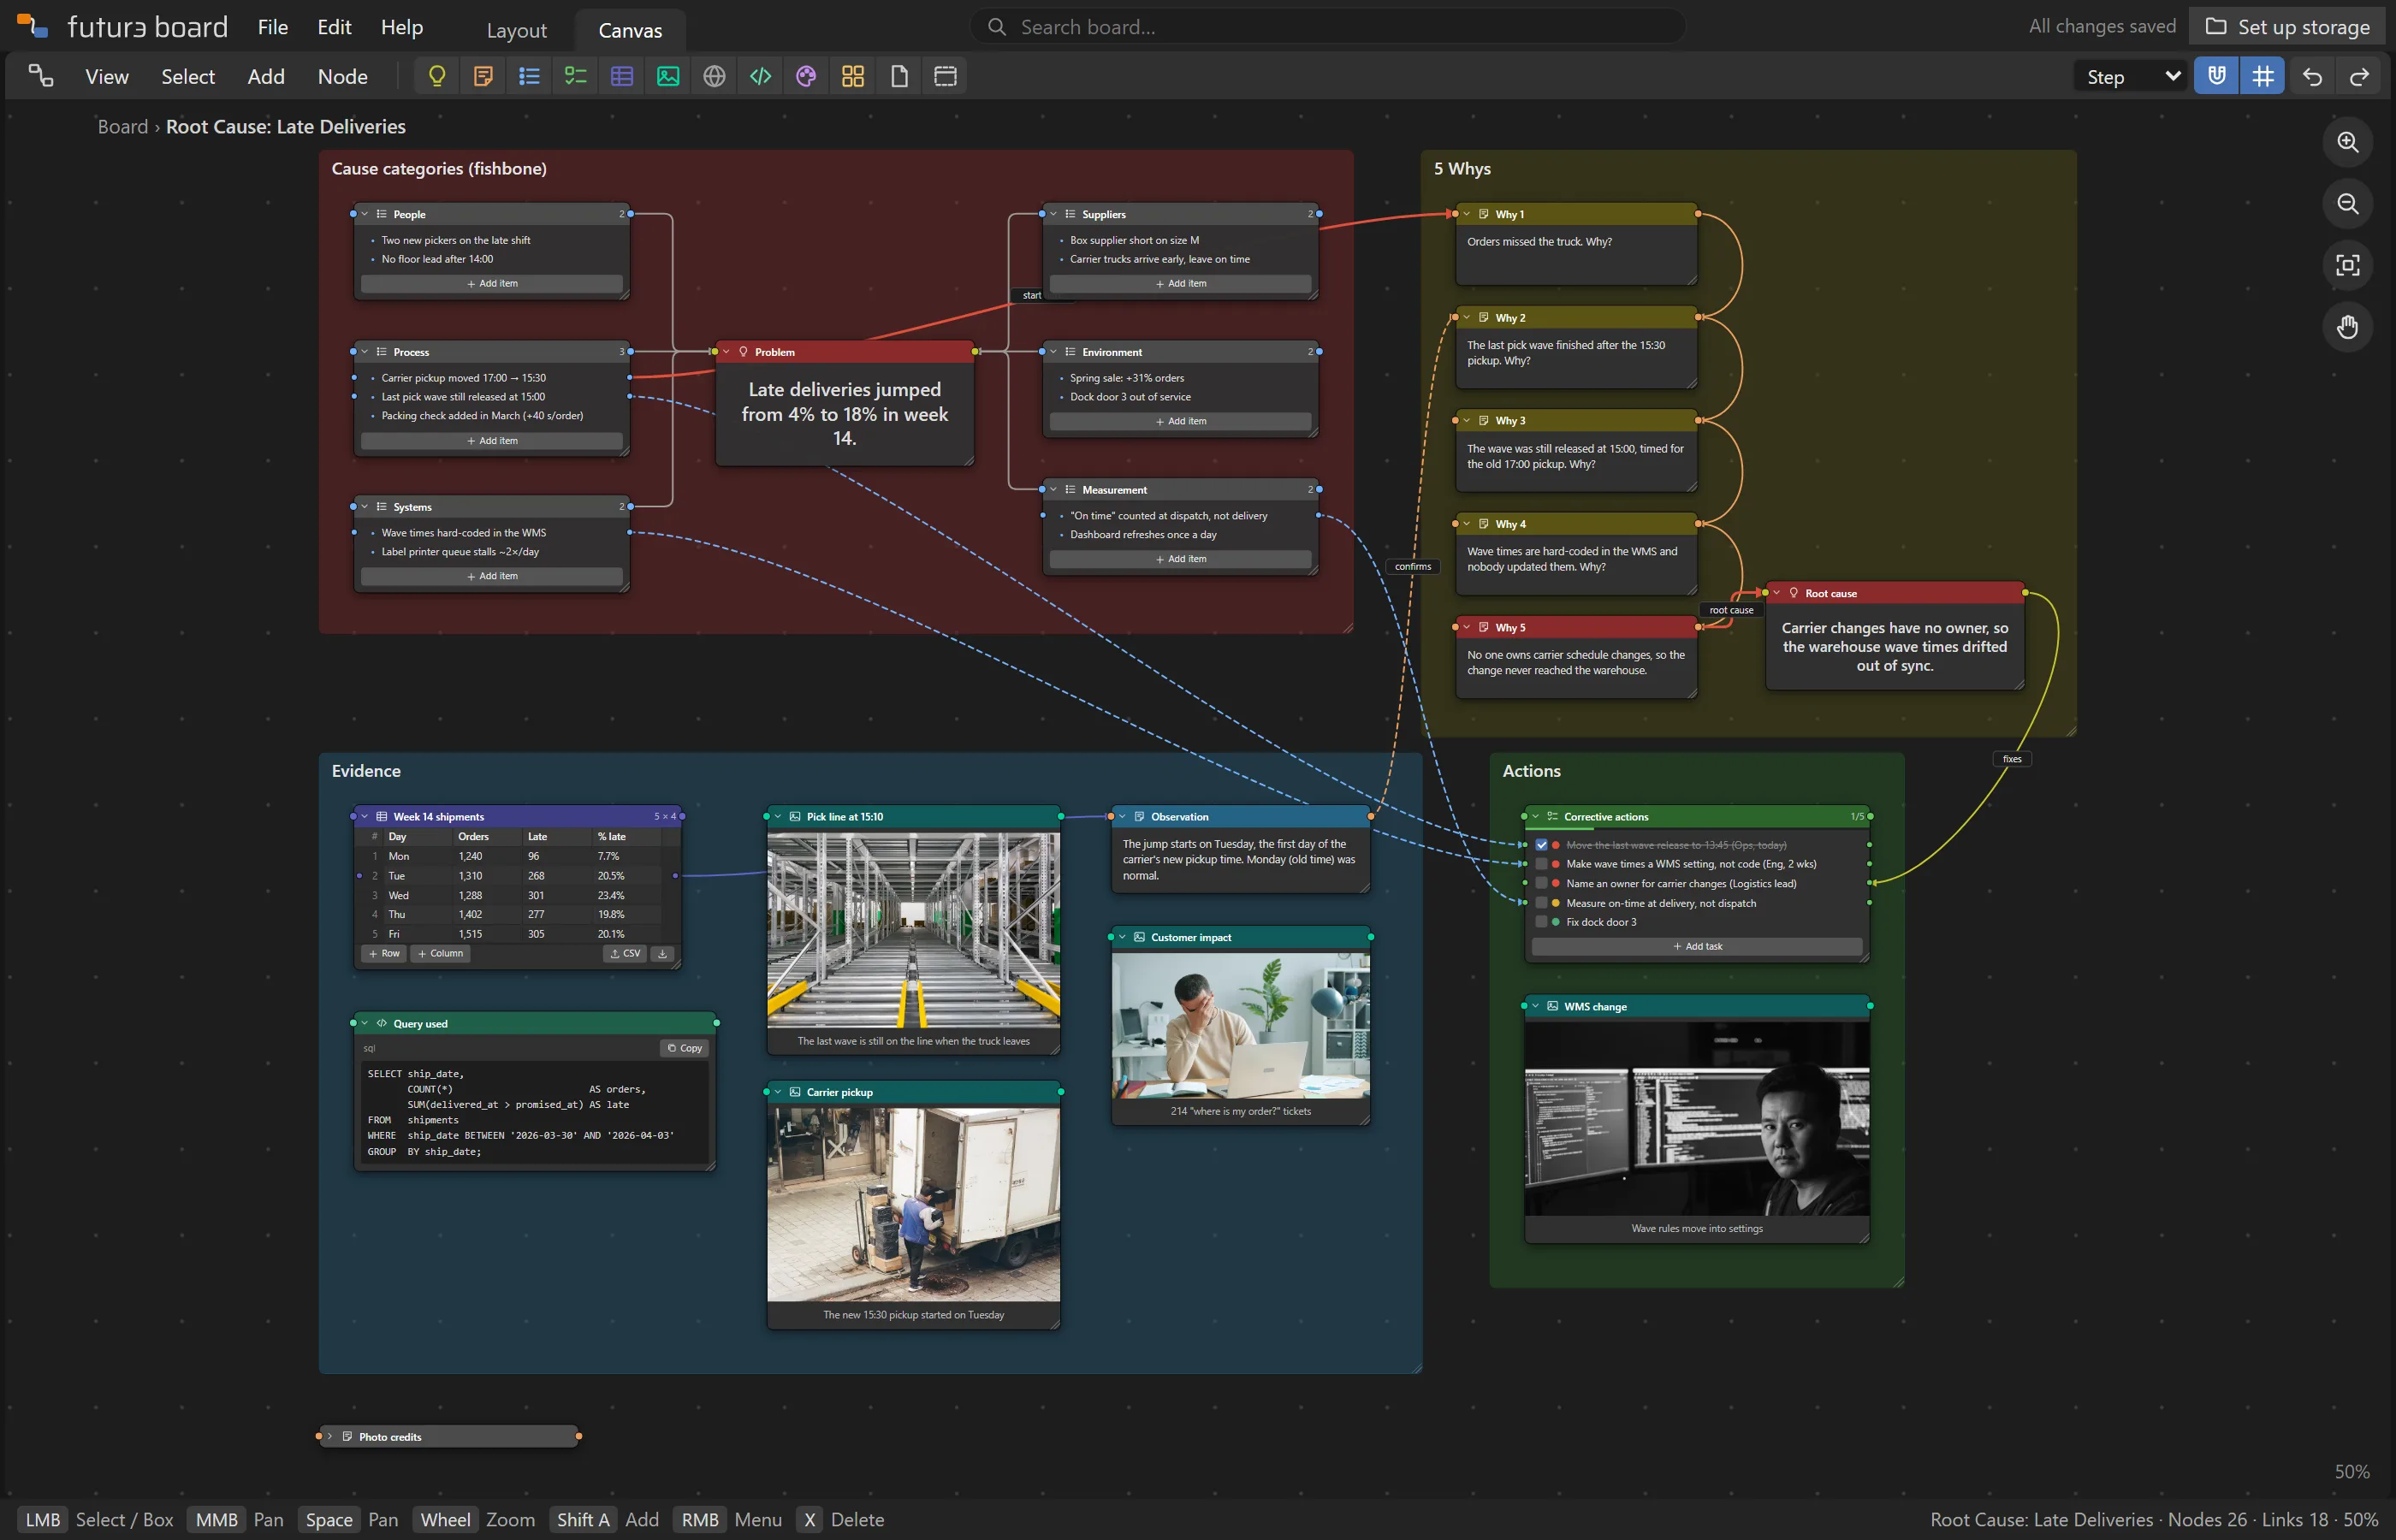Toggle the grid display button

[x=2263, y=77]
